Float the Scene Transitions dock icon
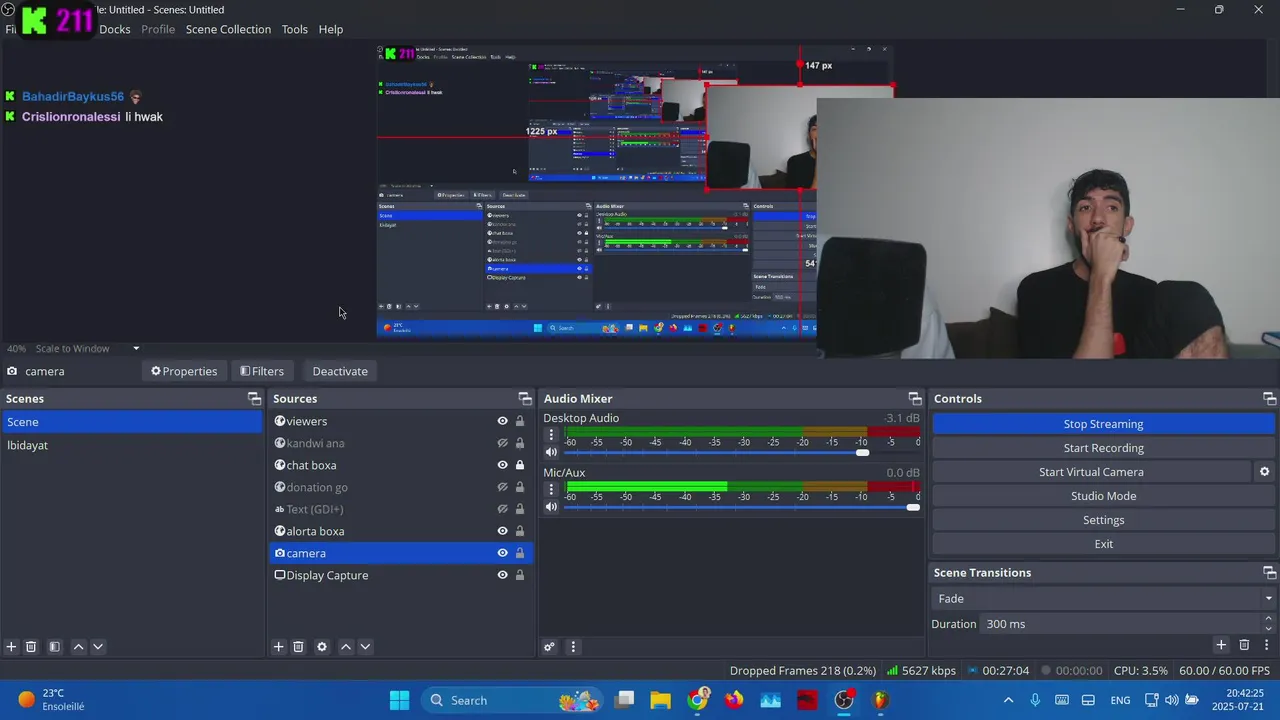Image resolution: width=1280 pixels, height=720 pixels. (1269, 573)
